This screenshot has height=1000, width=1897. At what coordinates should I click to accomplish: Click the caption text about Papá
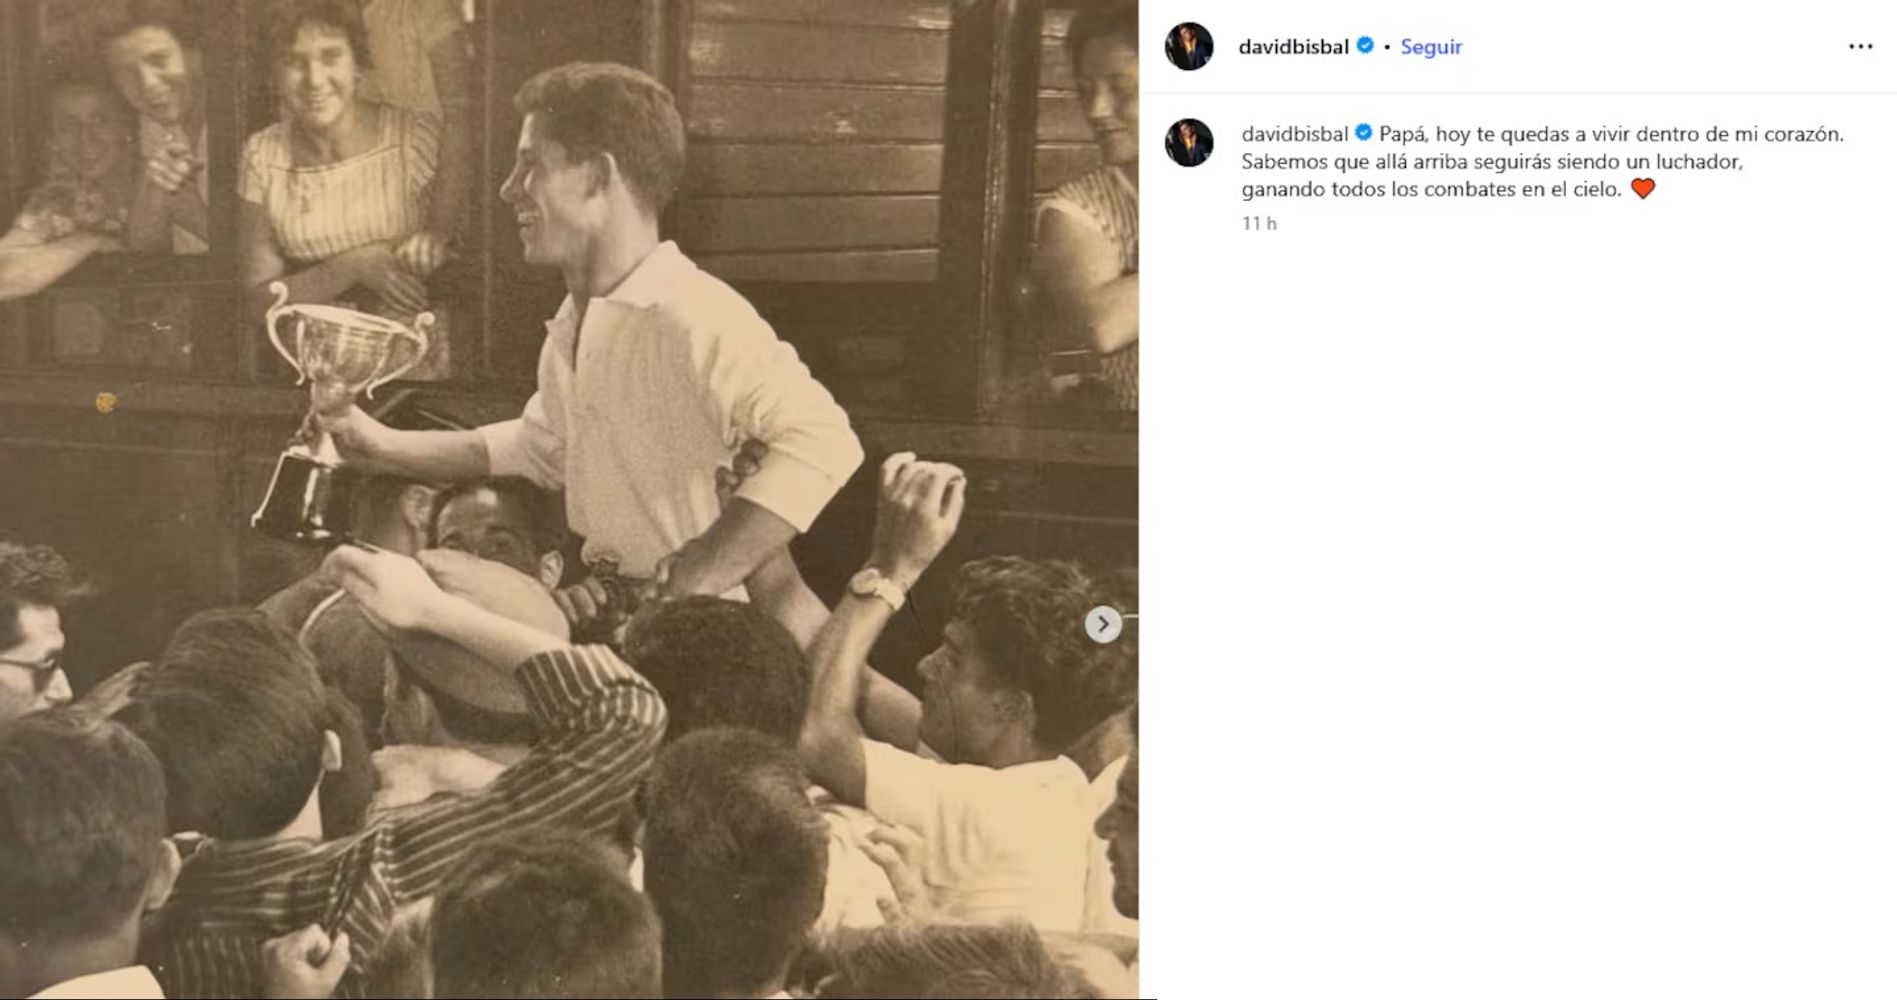pos(1542,161)
